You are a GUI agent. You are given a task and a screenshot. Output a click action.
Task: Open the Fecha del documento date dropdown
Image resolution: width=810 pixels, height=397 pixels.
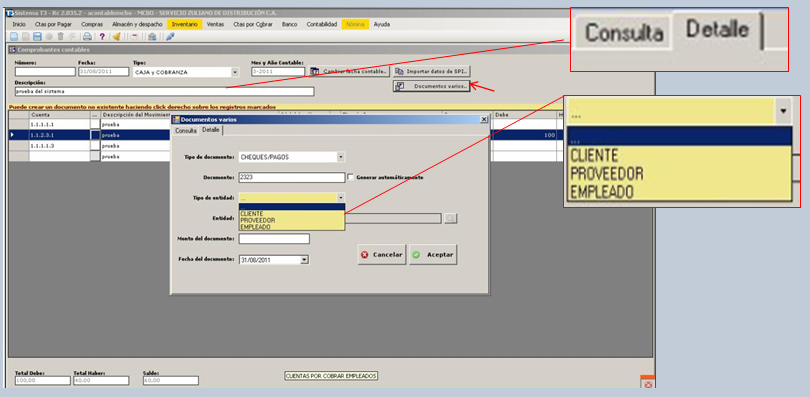click(x=304, y=260)
